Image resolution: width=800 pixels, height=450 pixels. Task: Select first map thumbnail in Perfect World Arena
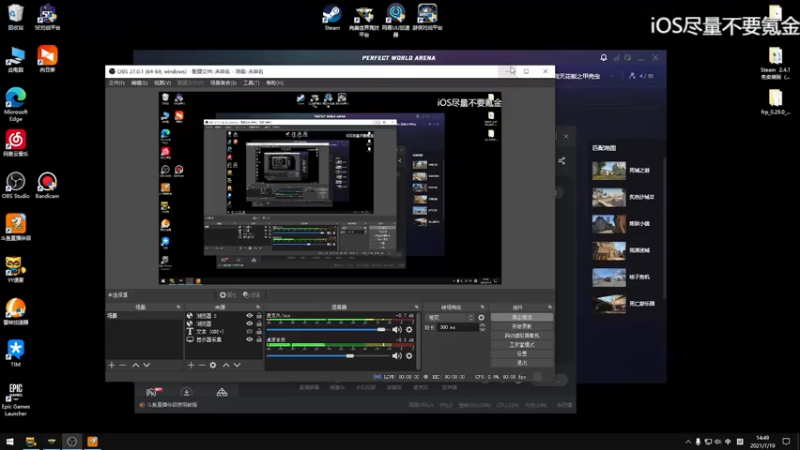(x=609, y=170)
